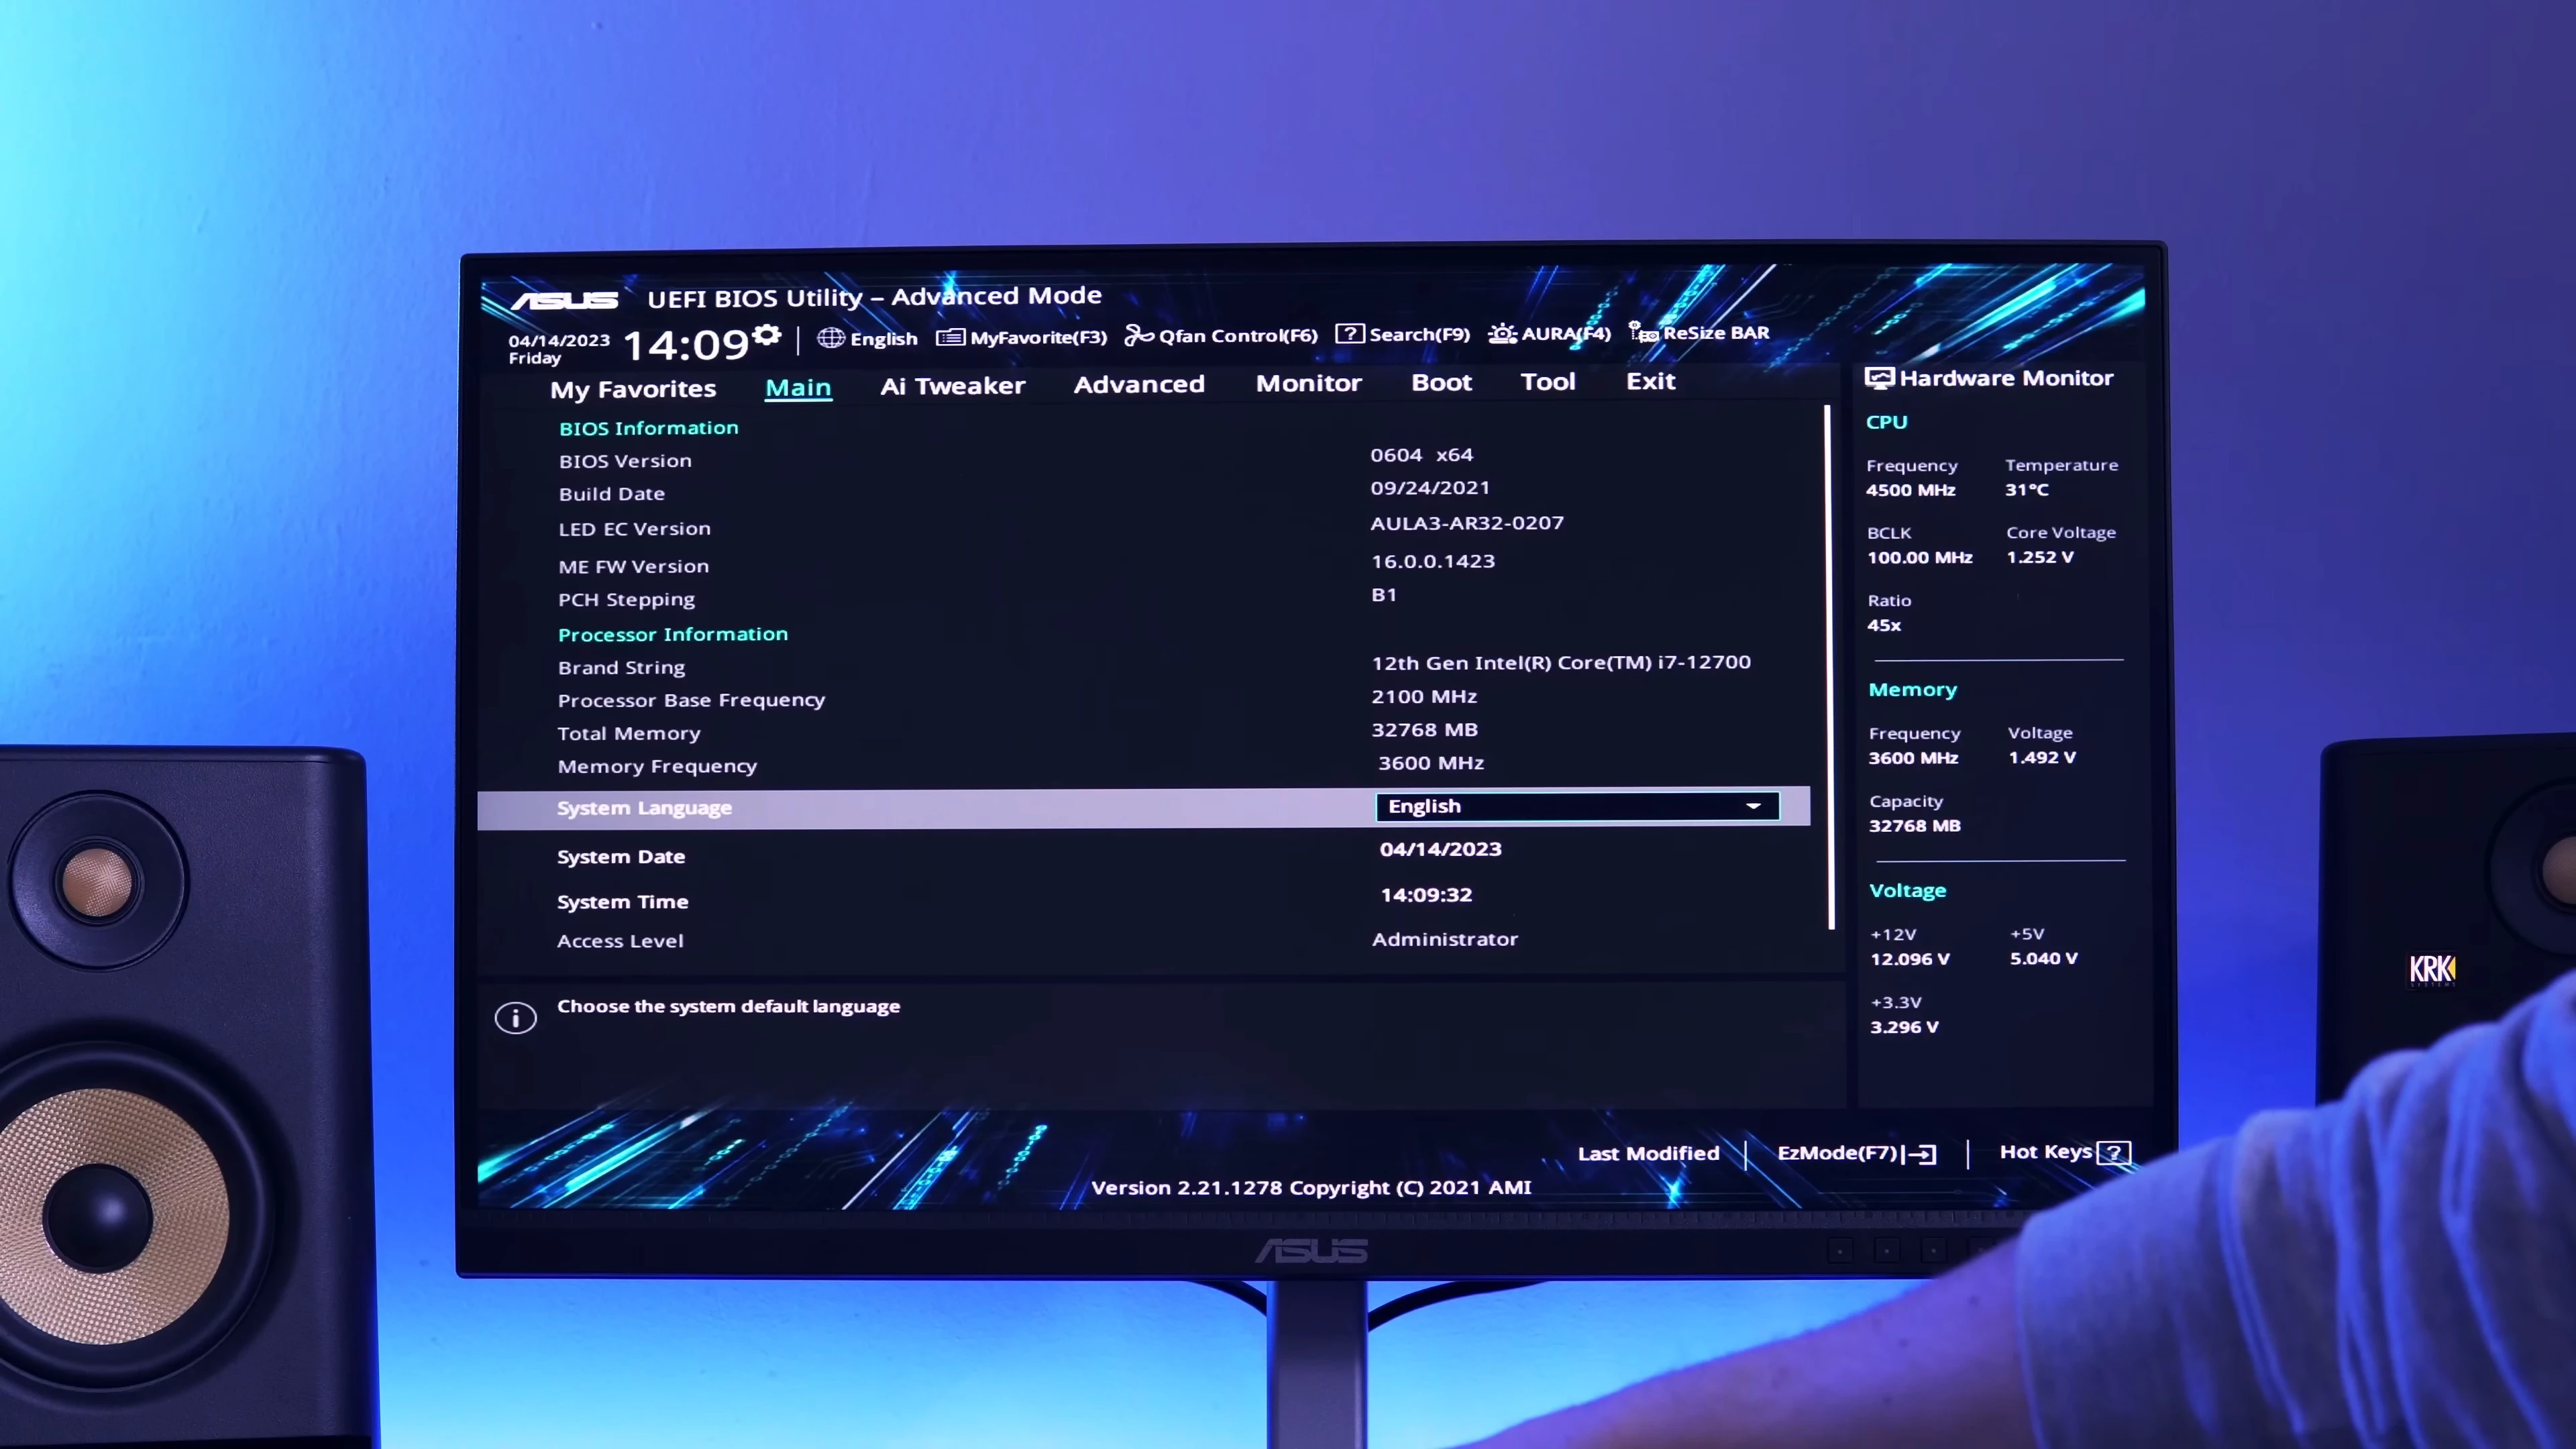Click Memory Frequency value 3600 MHz
The height and width of the screenshot is (1449, 2576).
click(1431, 763)
